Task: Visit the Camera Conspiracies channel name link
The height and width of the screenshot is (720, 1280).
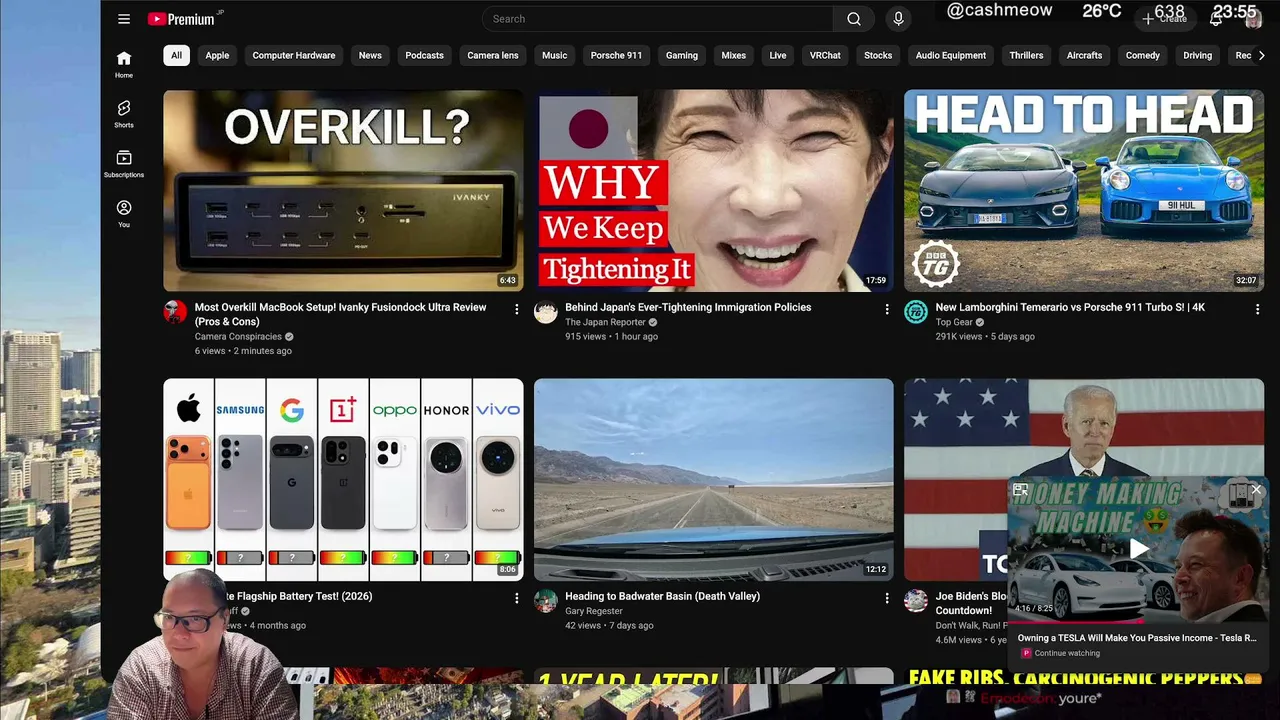Action: [238, 336]
